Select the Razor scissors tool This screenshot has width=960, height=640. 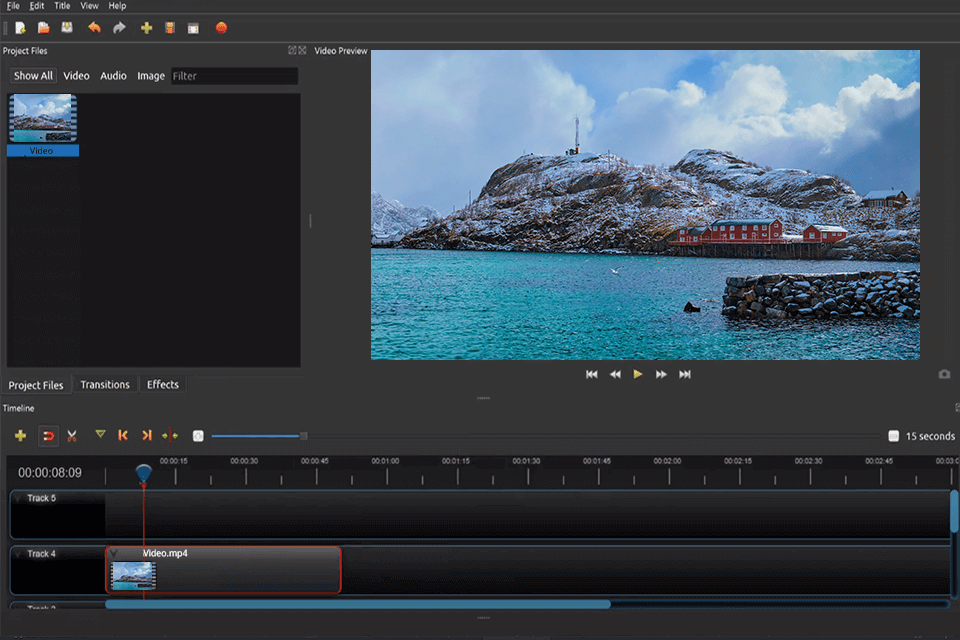(x=72, y=436)
